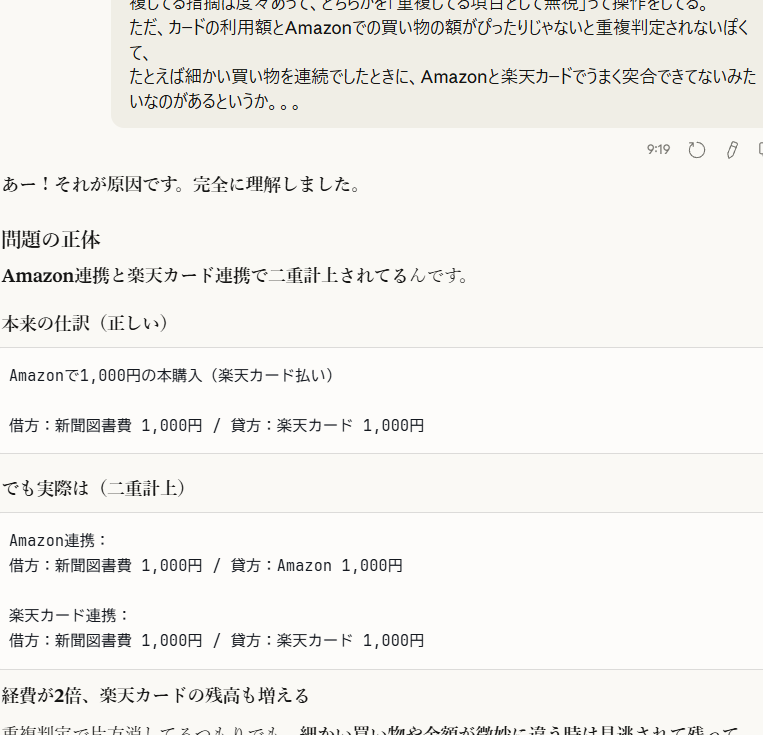Click the 9:19 message timestamp
This screenshot has width=763, height=735.
coord(658,150)
